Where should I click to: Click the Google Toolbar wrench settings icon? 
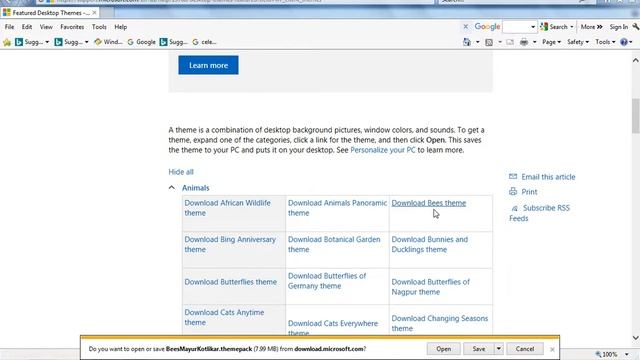pyautogui.click(x=635, y=27)
